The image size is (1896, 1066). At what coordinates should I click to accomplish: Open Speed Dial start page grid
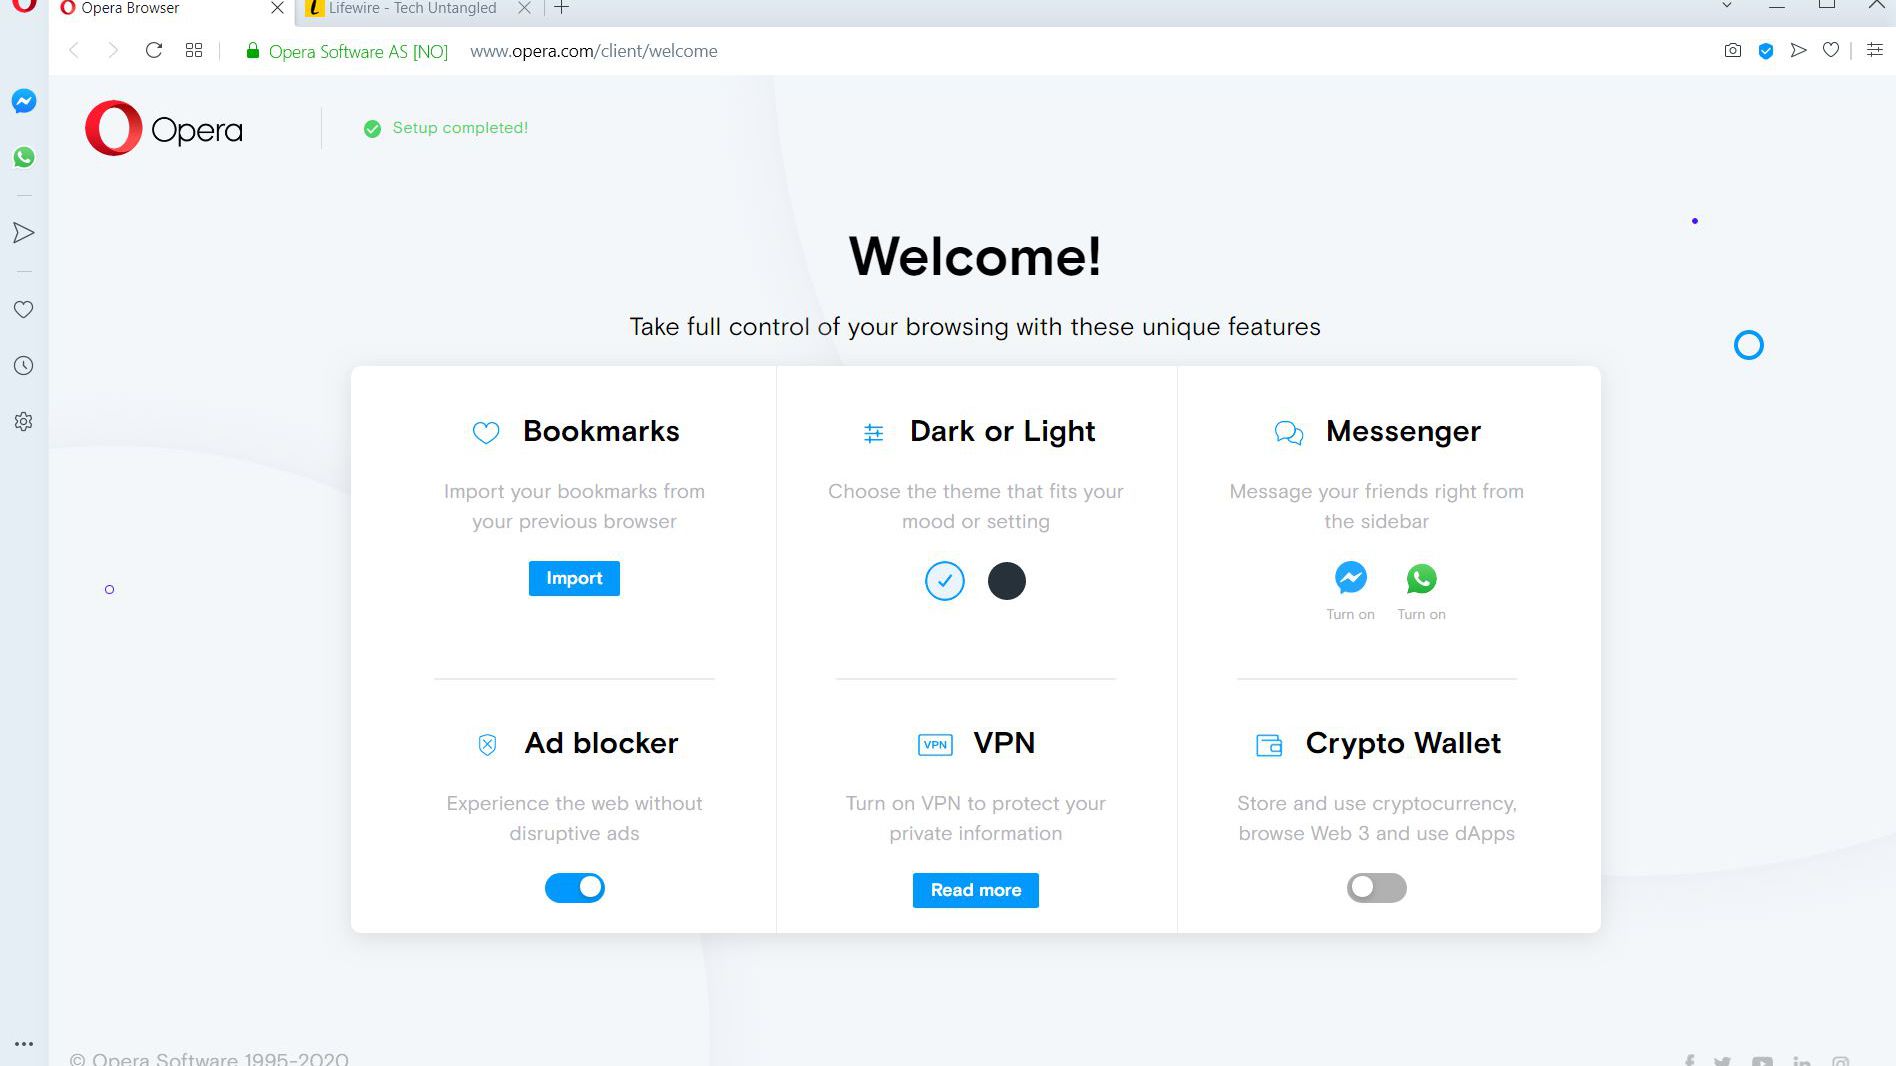pos(194,51)
